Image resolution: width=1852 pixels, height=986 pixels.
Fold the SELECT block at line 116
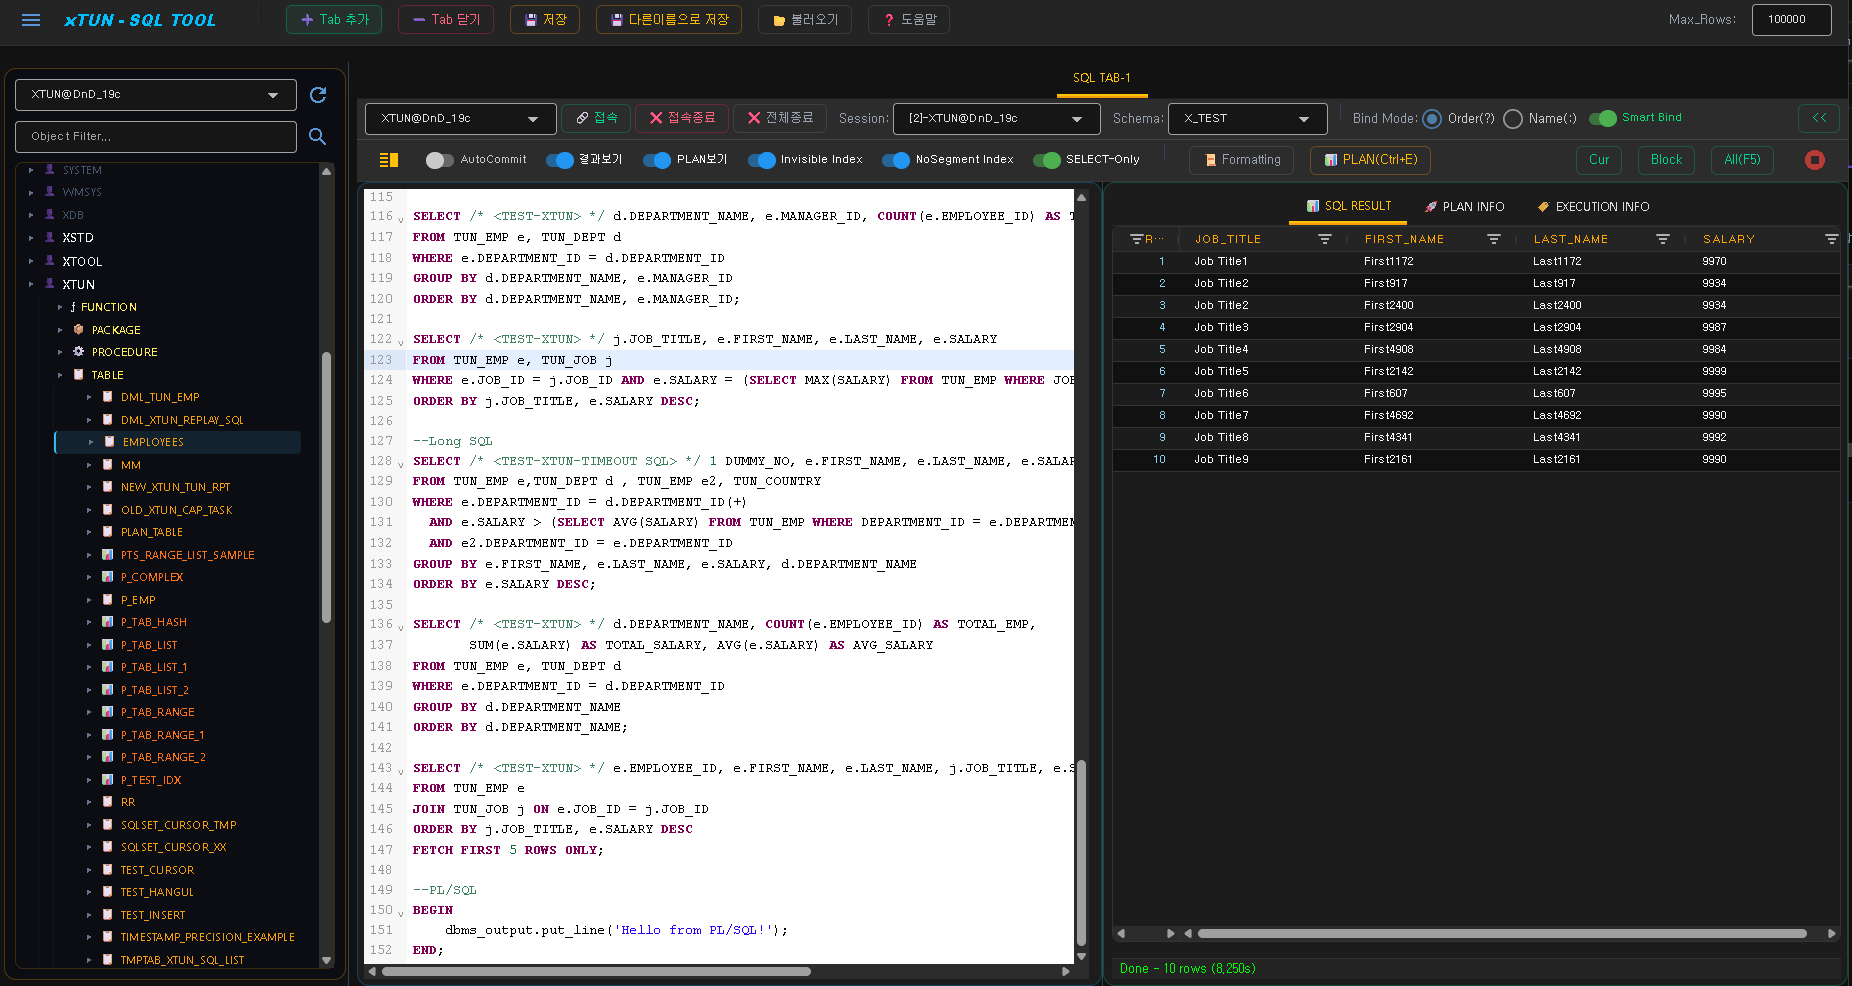[x=401, y=218]
